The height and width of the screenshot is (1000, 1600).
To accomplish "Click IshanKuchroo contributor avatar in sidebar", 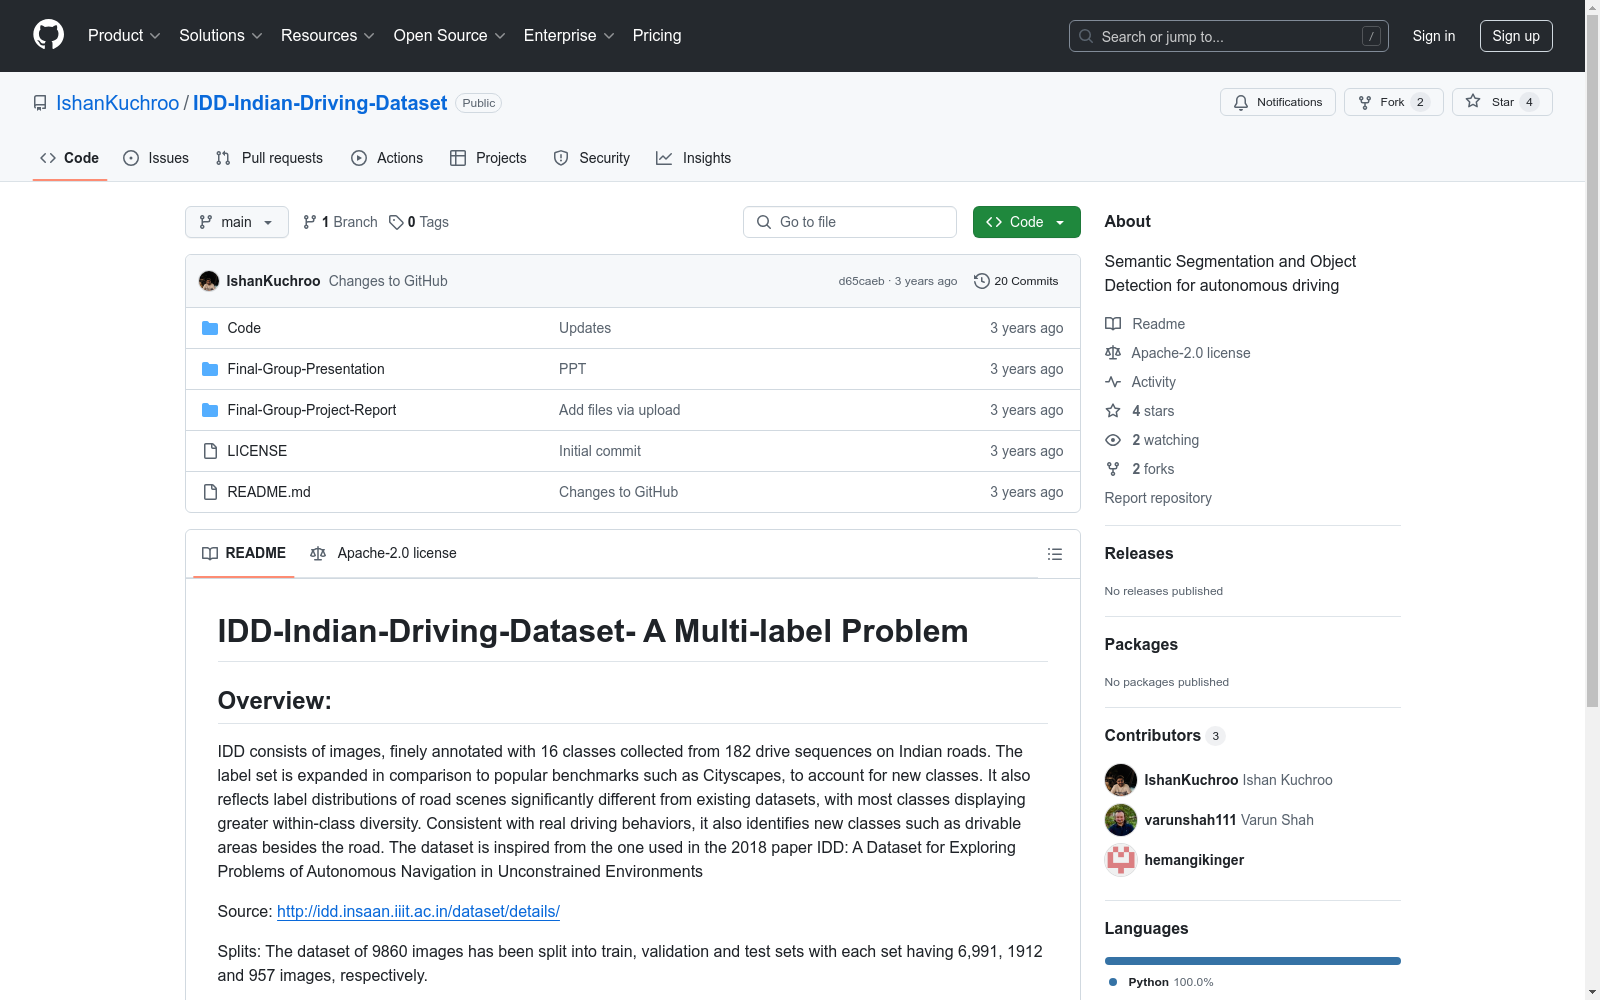I will [x=1121, y=780].
